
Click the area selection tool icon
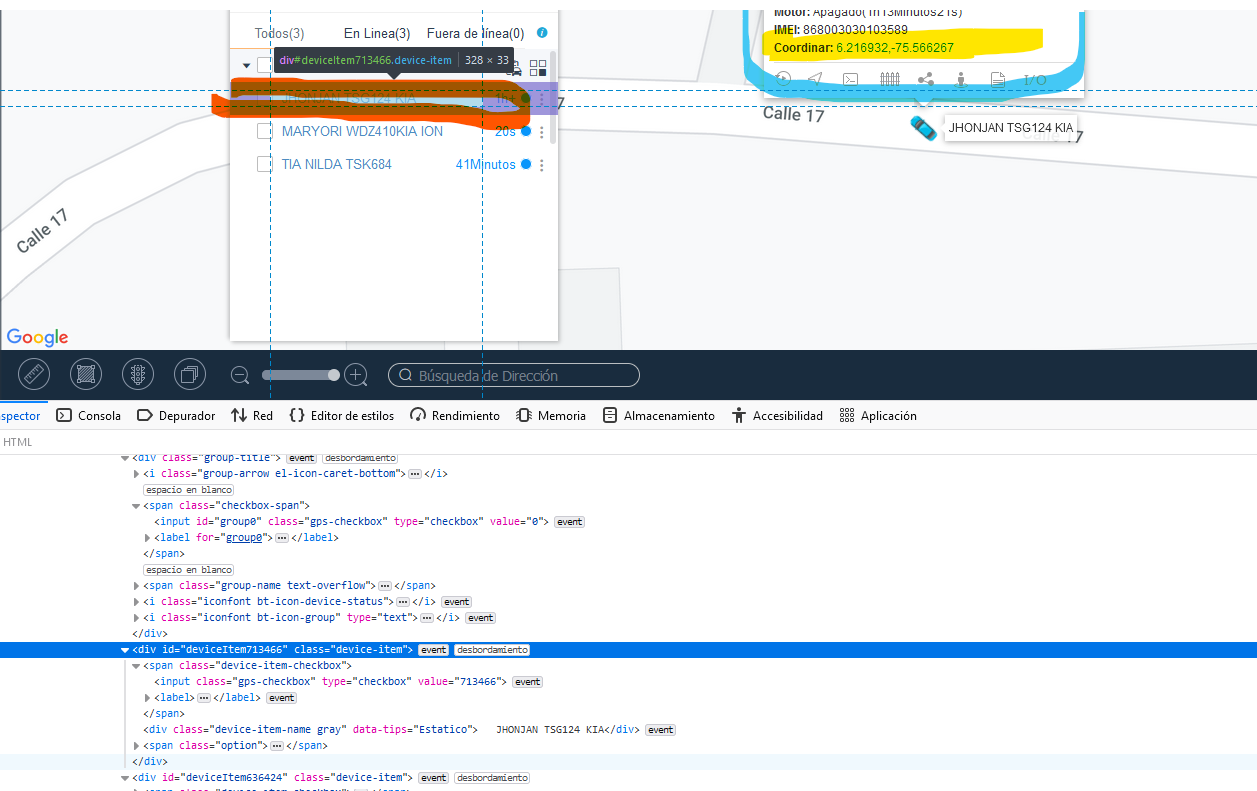86,375
